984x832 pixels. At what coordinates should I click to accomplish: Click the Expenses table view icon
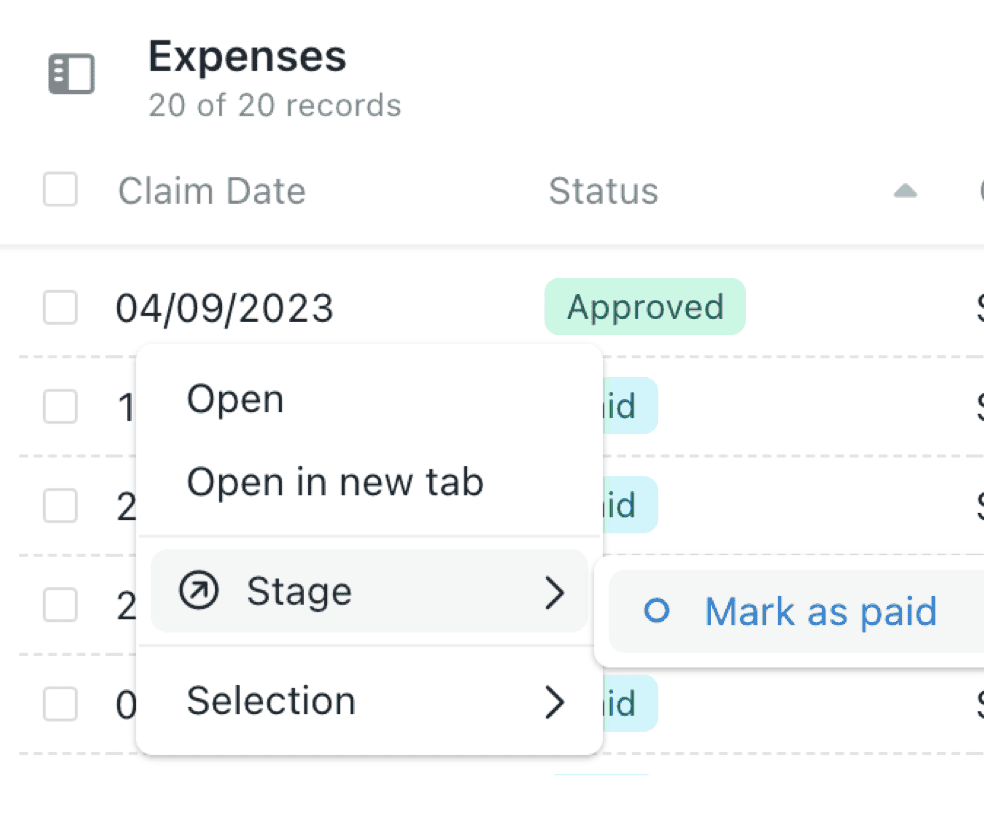[71, 73]
